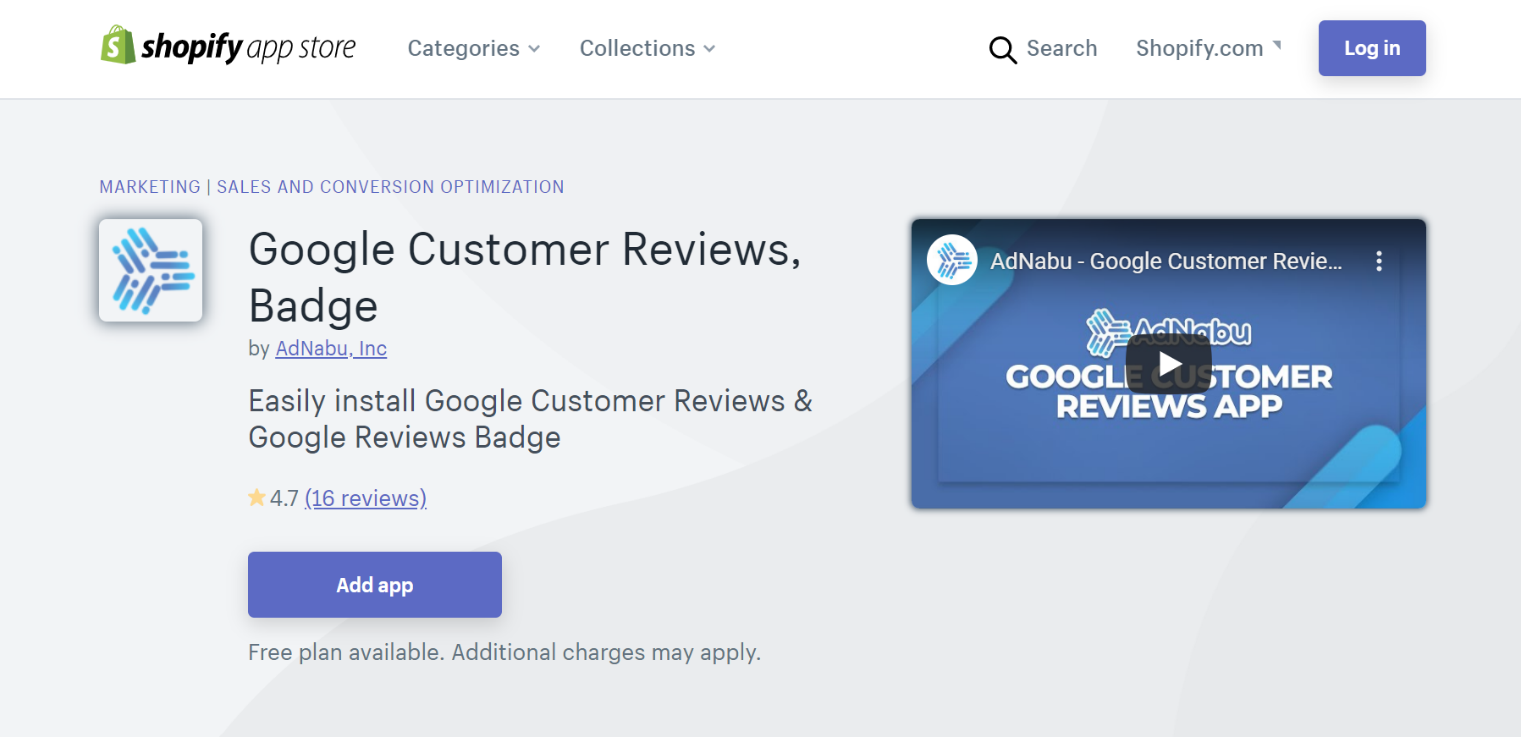Click the magnifying glass search icon
Screen dimensions: 1521x737
[x=1002, y=49]
